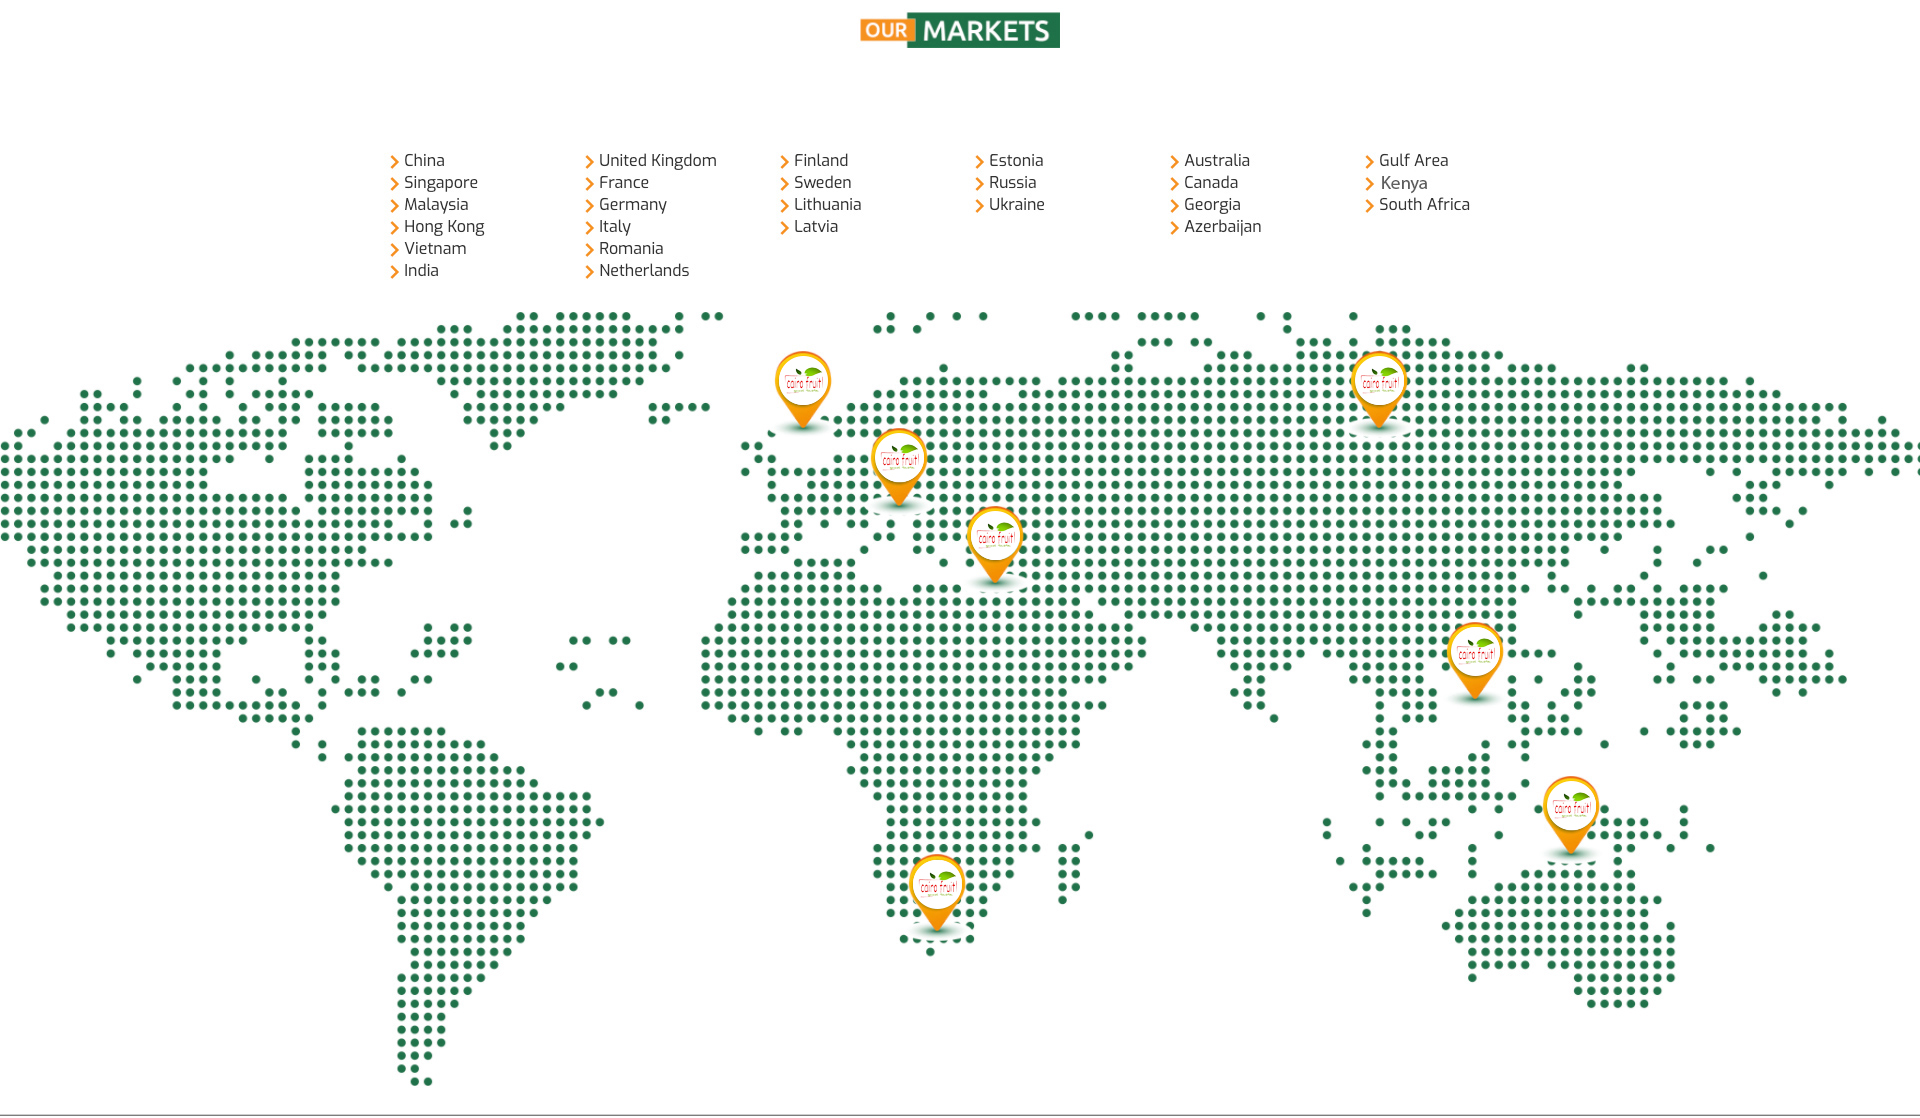This screenshot has width=1920, height=1118.
Task: Click the Australia market entry
Action: (1216, 160)
